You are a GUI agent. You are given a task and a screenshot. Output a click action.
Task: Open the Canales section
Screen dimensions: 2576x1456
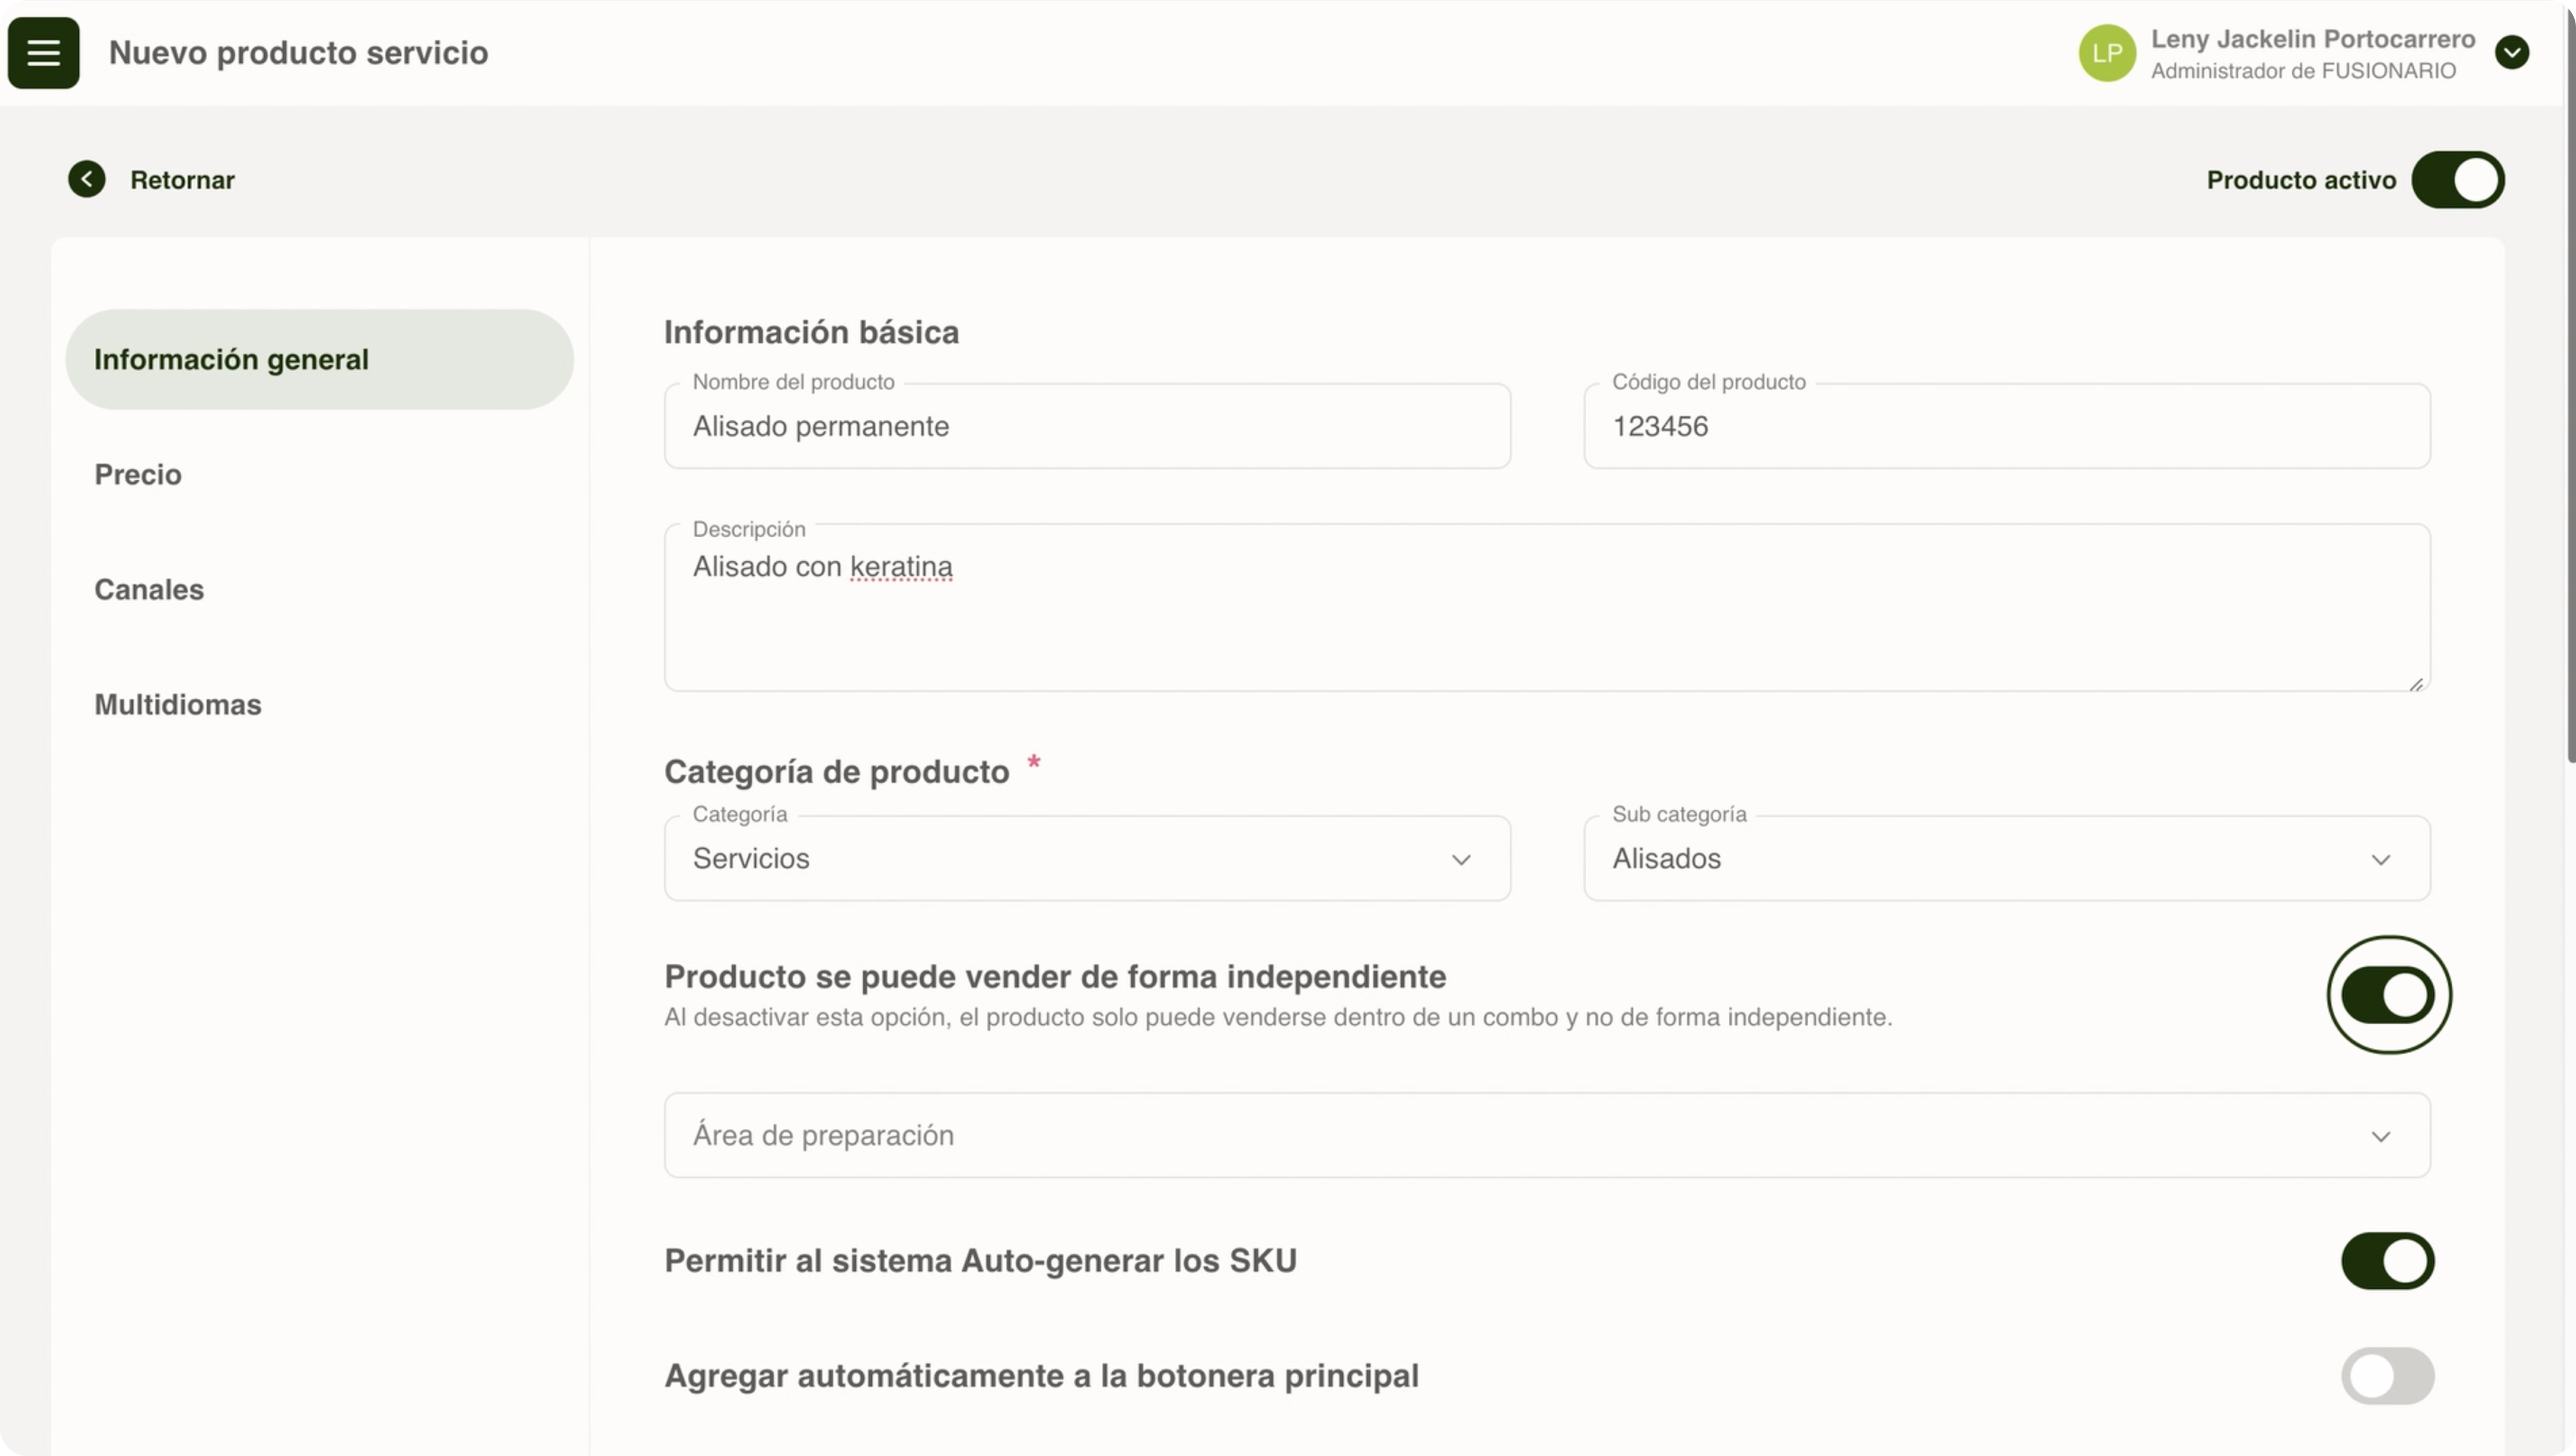click(x=149, y=590)
